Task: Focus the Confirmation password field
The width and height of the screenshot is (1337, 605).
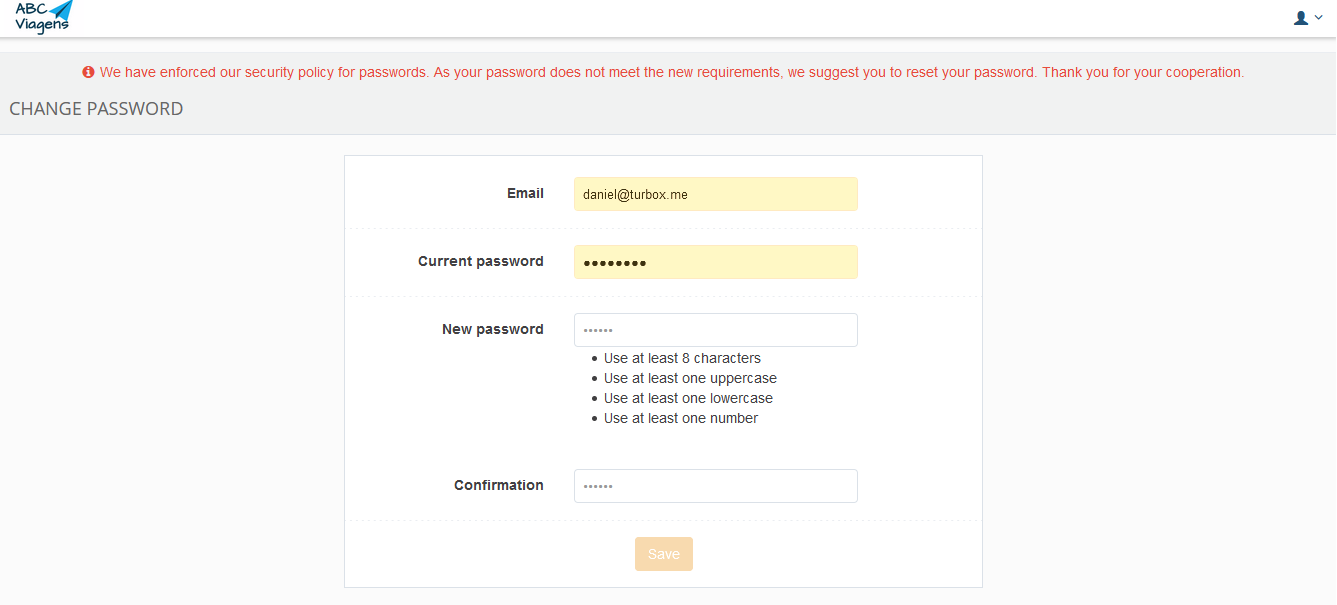Action: pos(715,486)
